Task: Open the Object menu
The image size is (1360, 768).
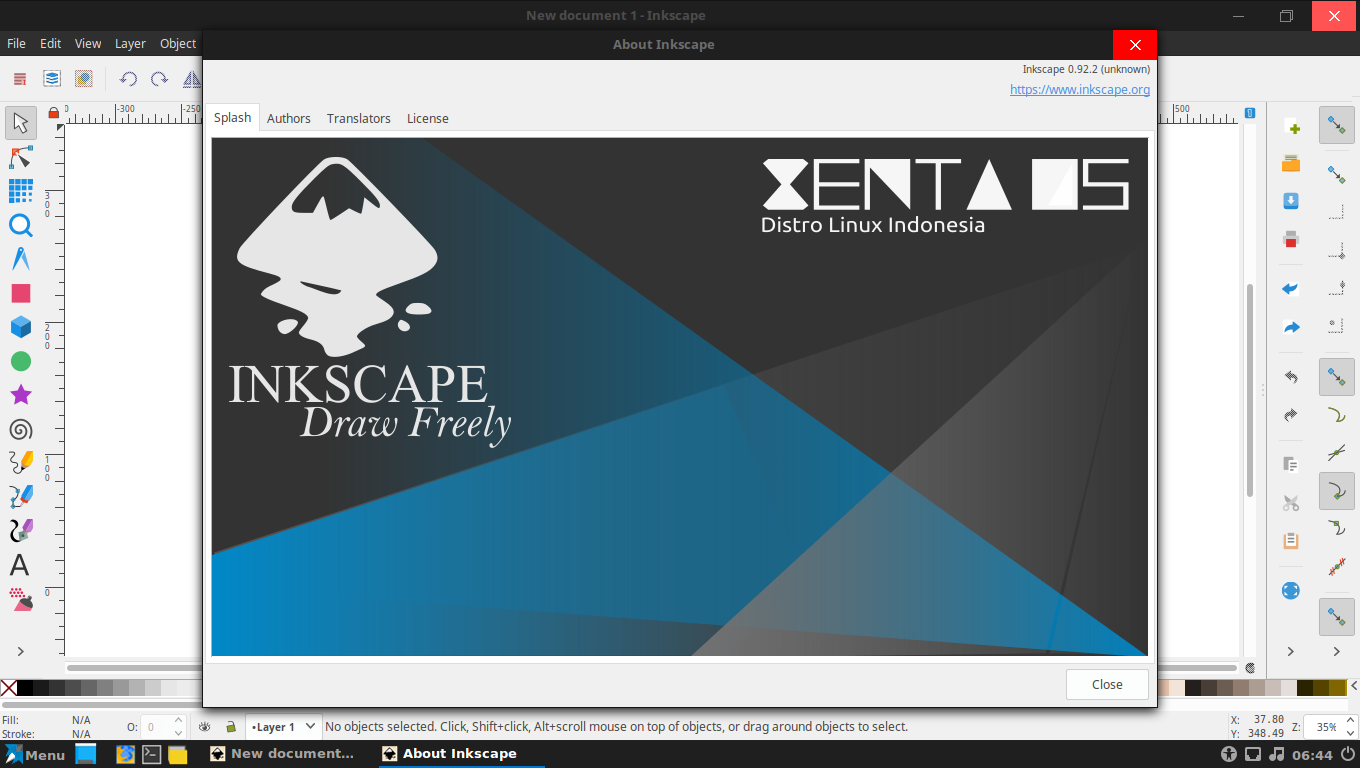Action: tap(178, 43)
